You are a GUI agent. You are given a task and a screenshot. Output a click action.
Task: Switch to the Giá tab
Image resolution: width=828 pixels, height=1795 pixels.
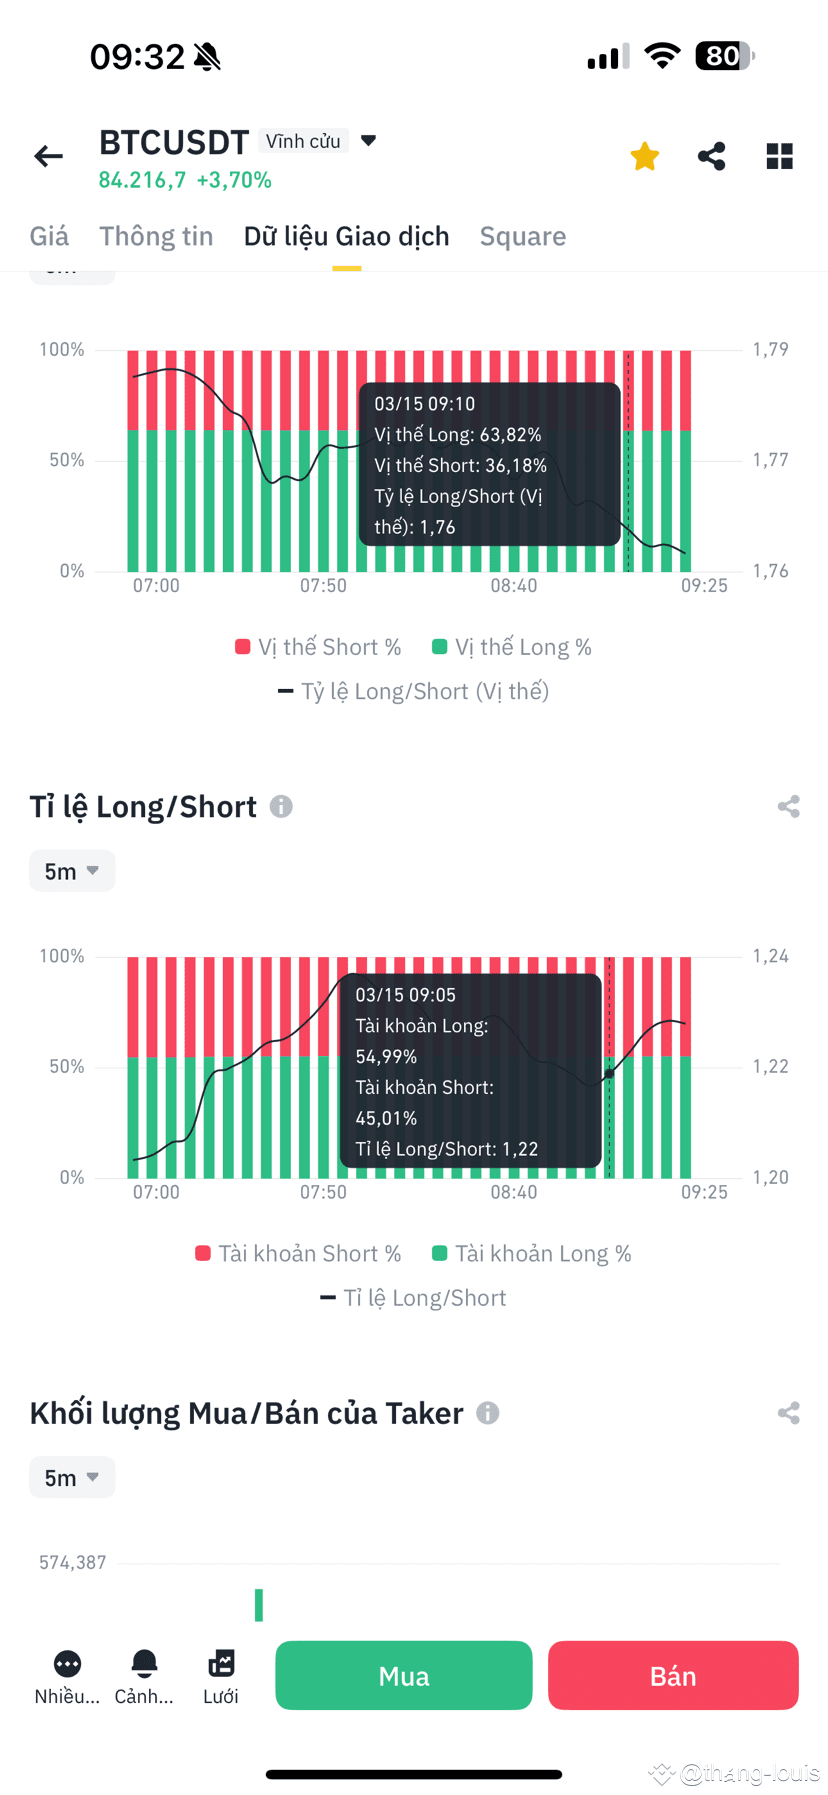tap(48, 236)
